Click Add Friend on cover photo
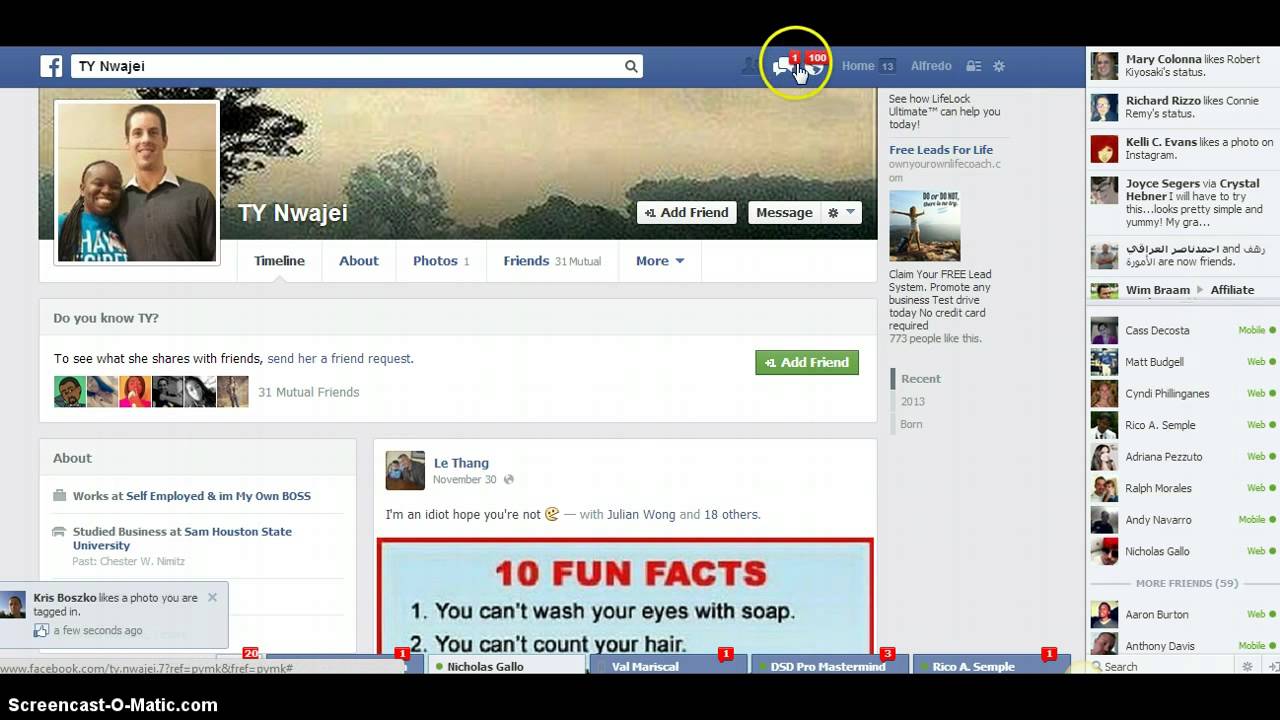The width and height of the screenshot is (1280, 720). [x=687, y=212]
